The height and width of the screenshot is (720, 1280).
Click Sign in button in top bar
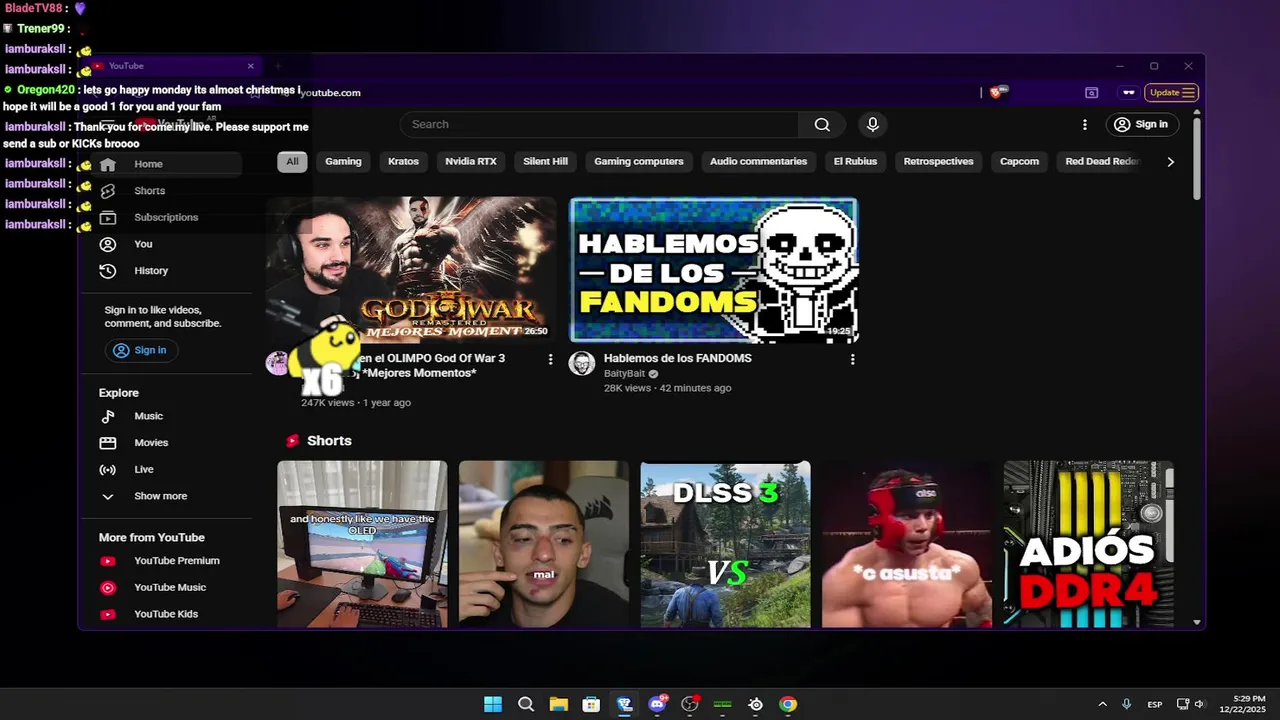pos(1142,124)
